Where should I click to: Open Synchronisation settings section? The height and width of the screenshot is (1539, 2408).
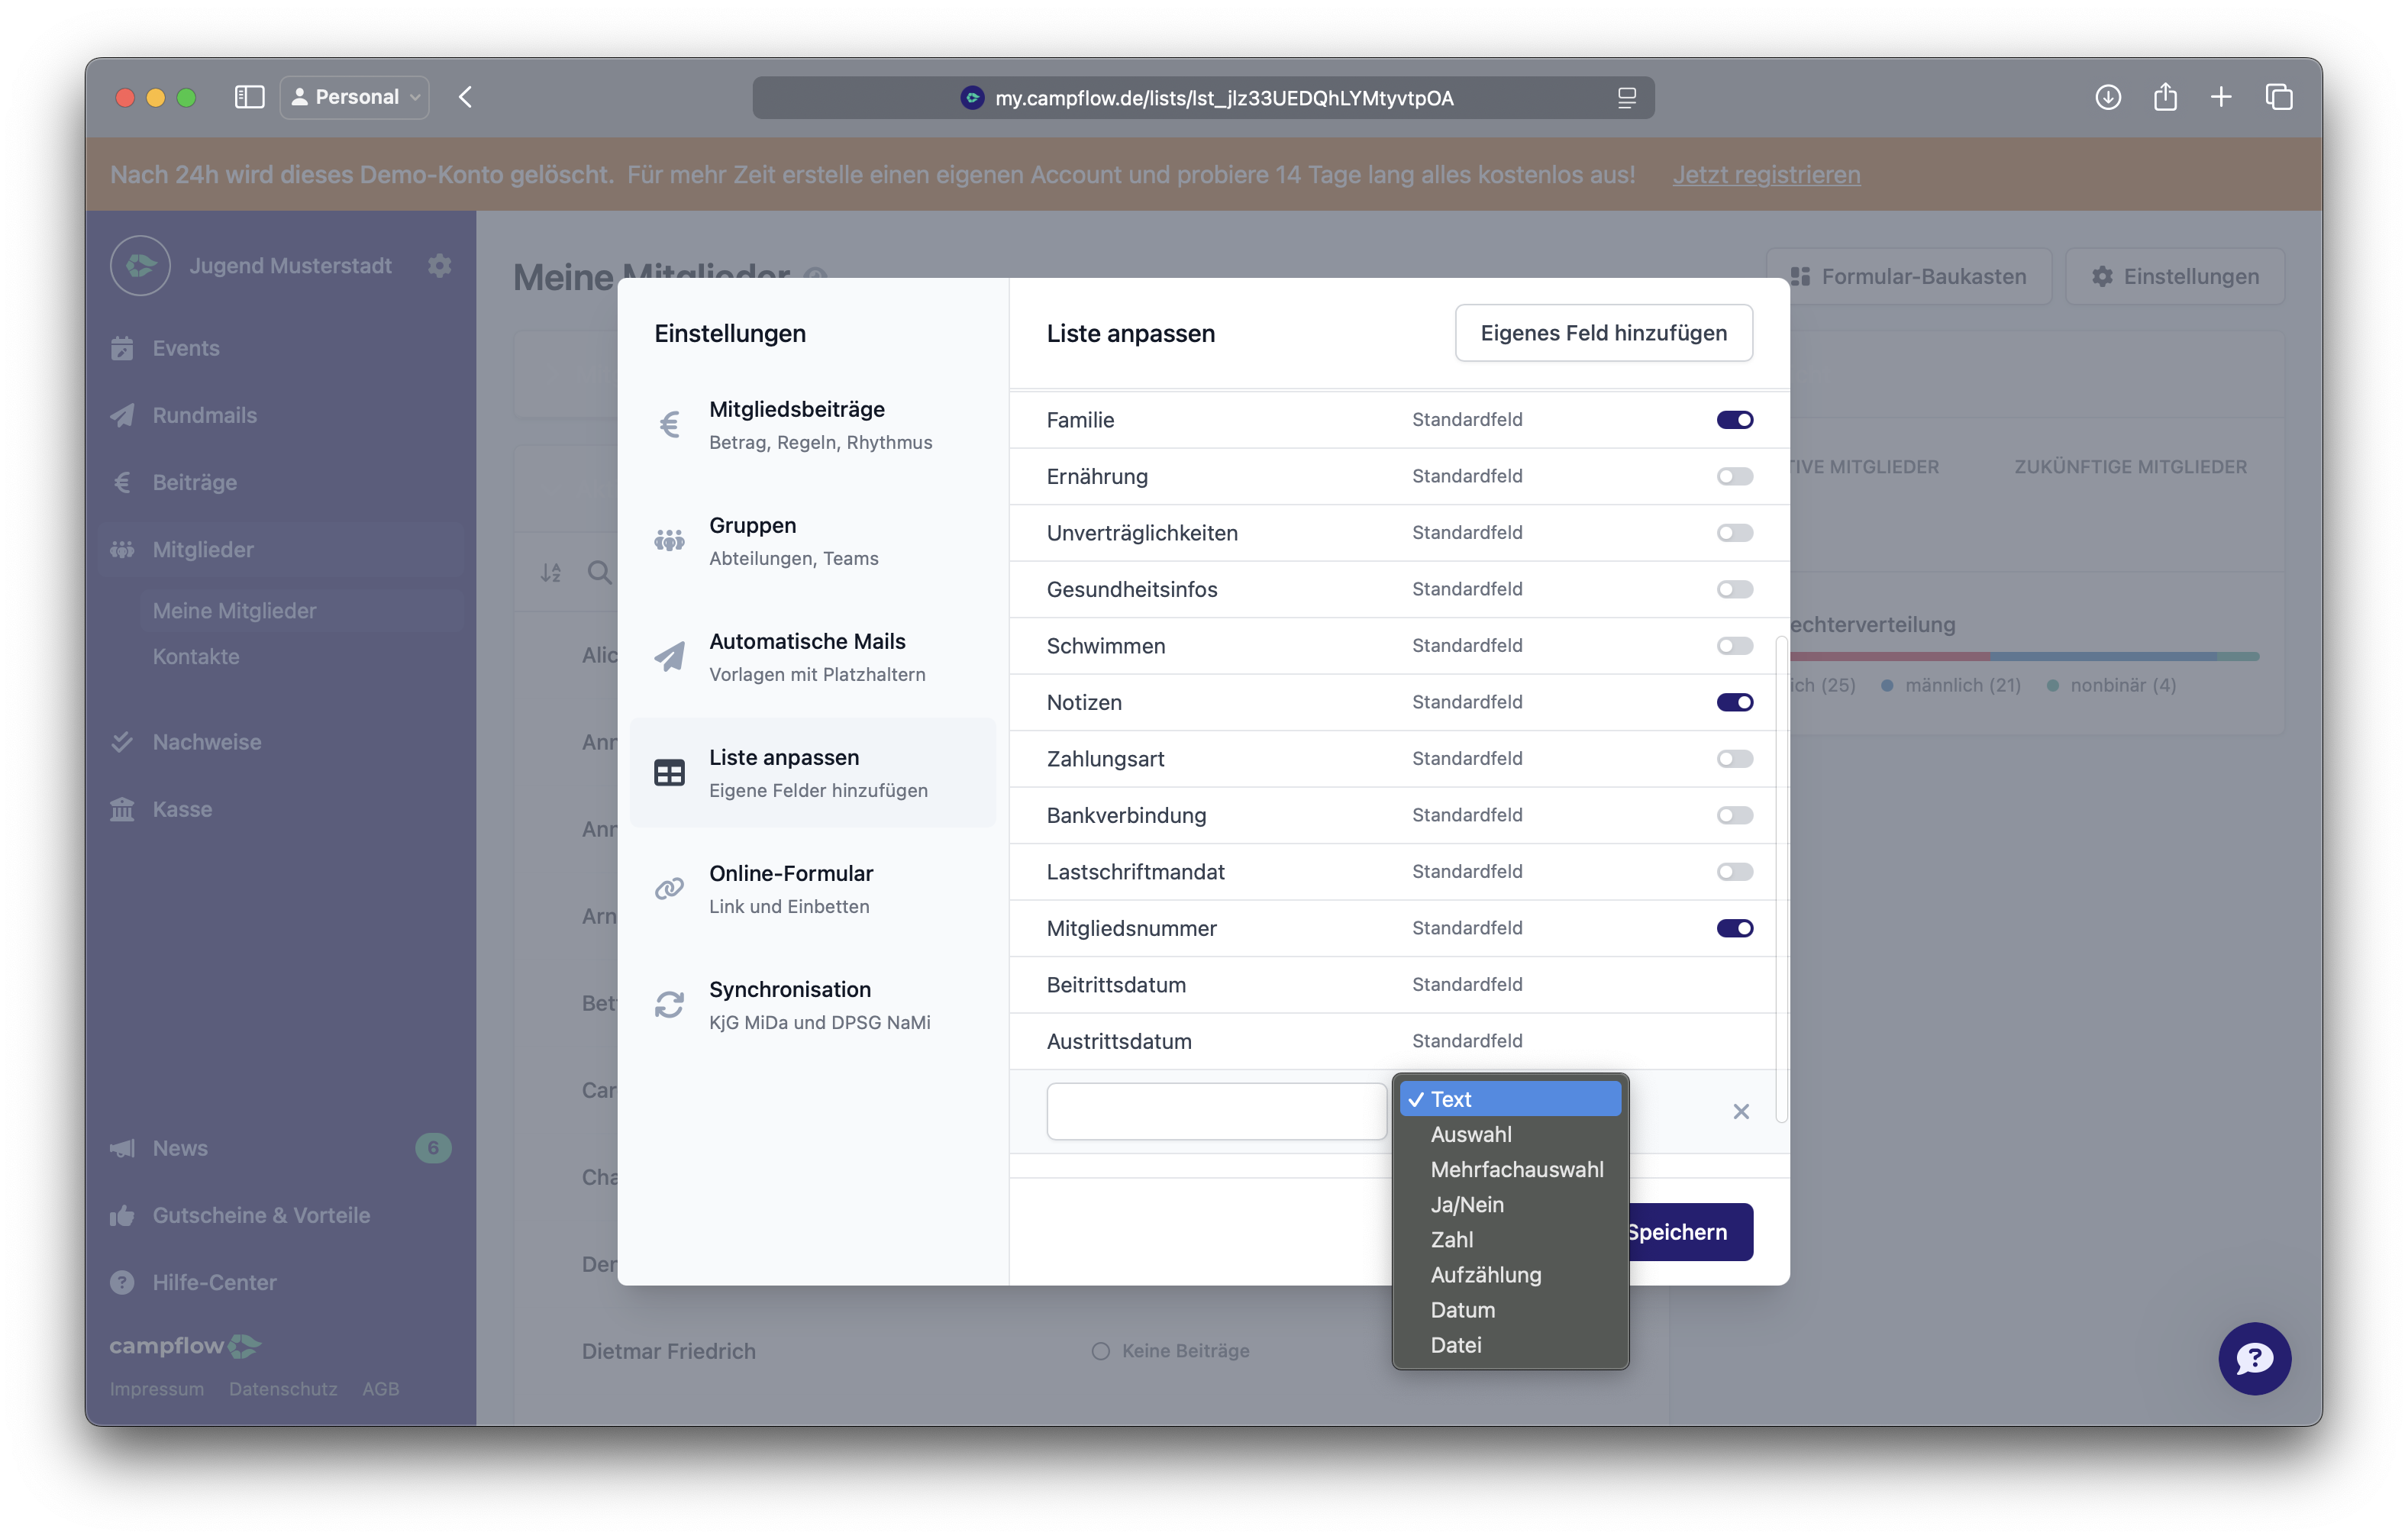pyautogui.click(x=813, y=1005)
